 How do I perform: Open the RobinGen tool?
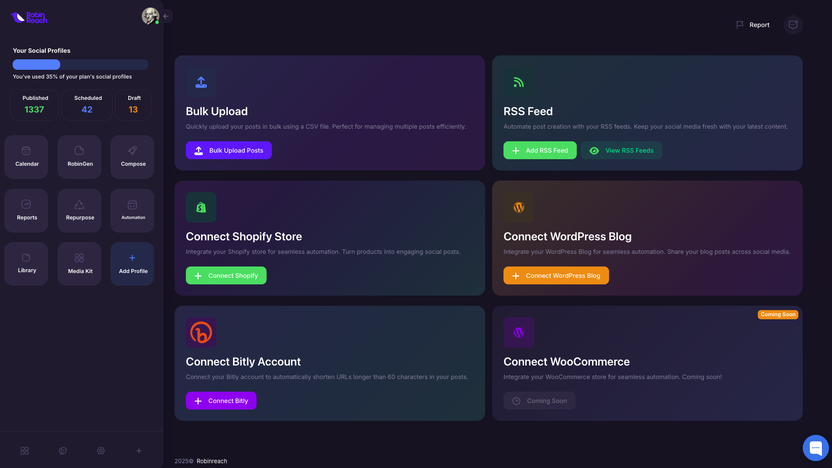click(79, 156)
